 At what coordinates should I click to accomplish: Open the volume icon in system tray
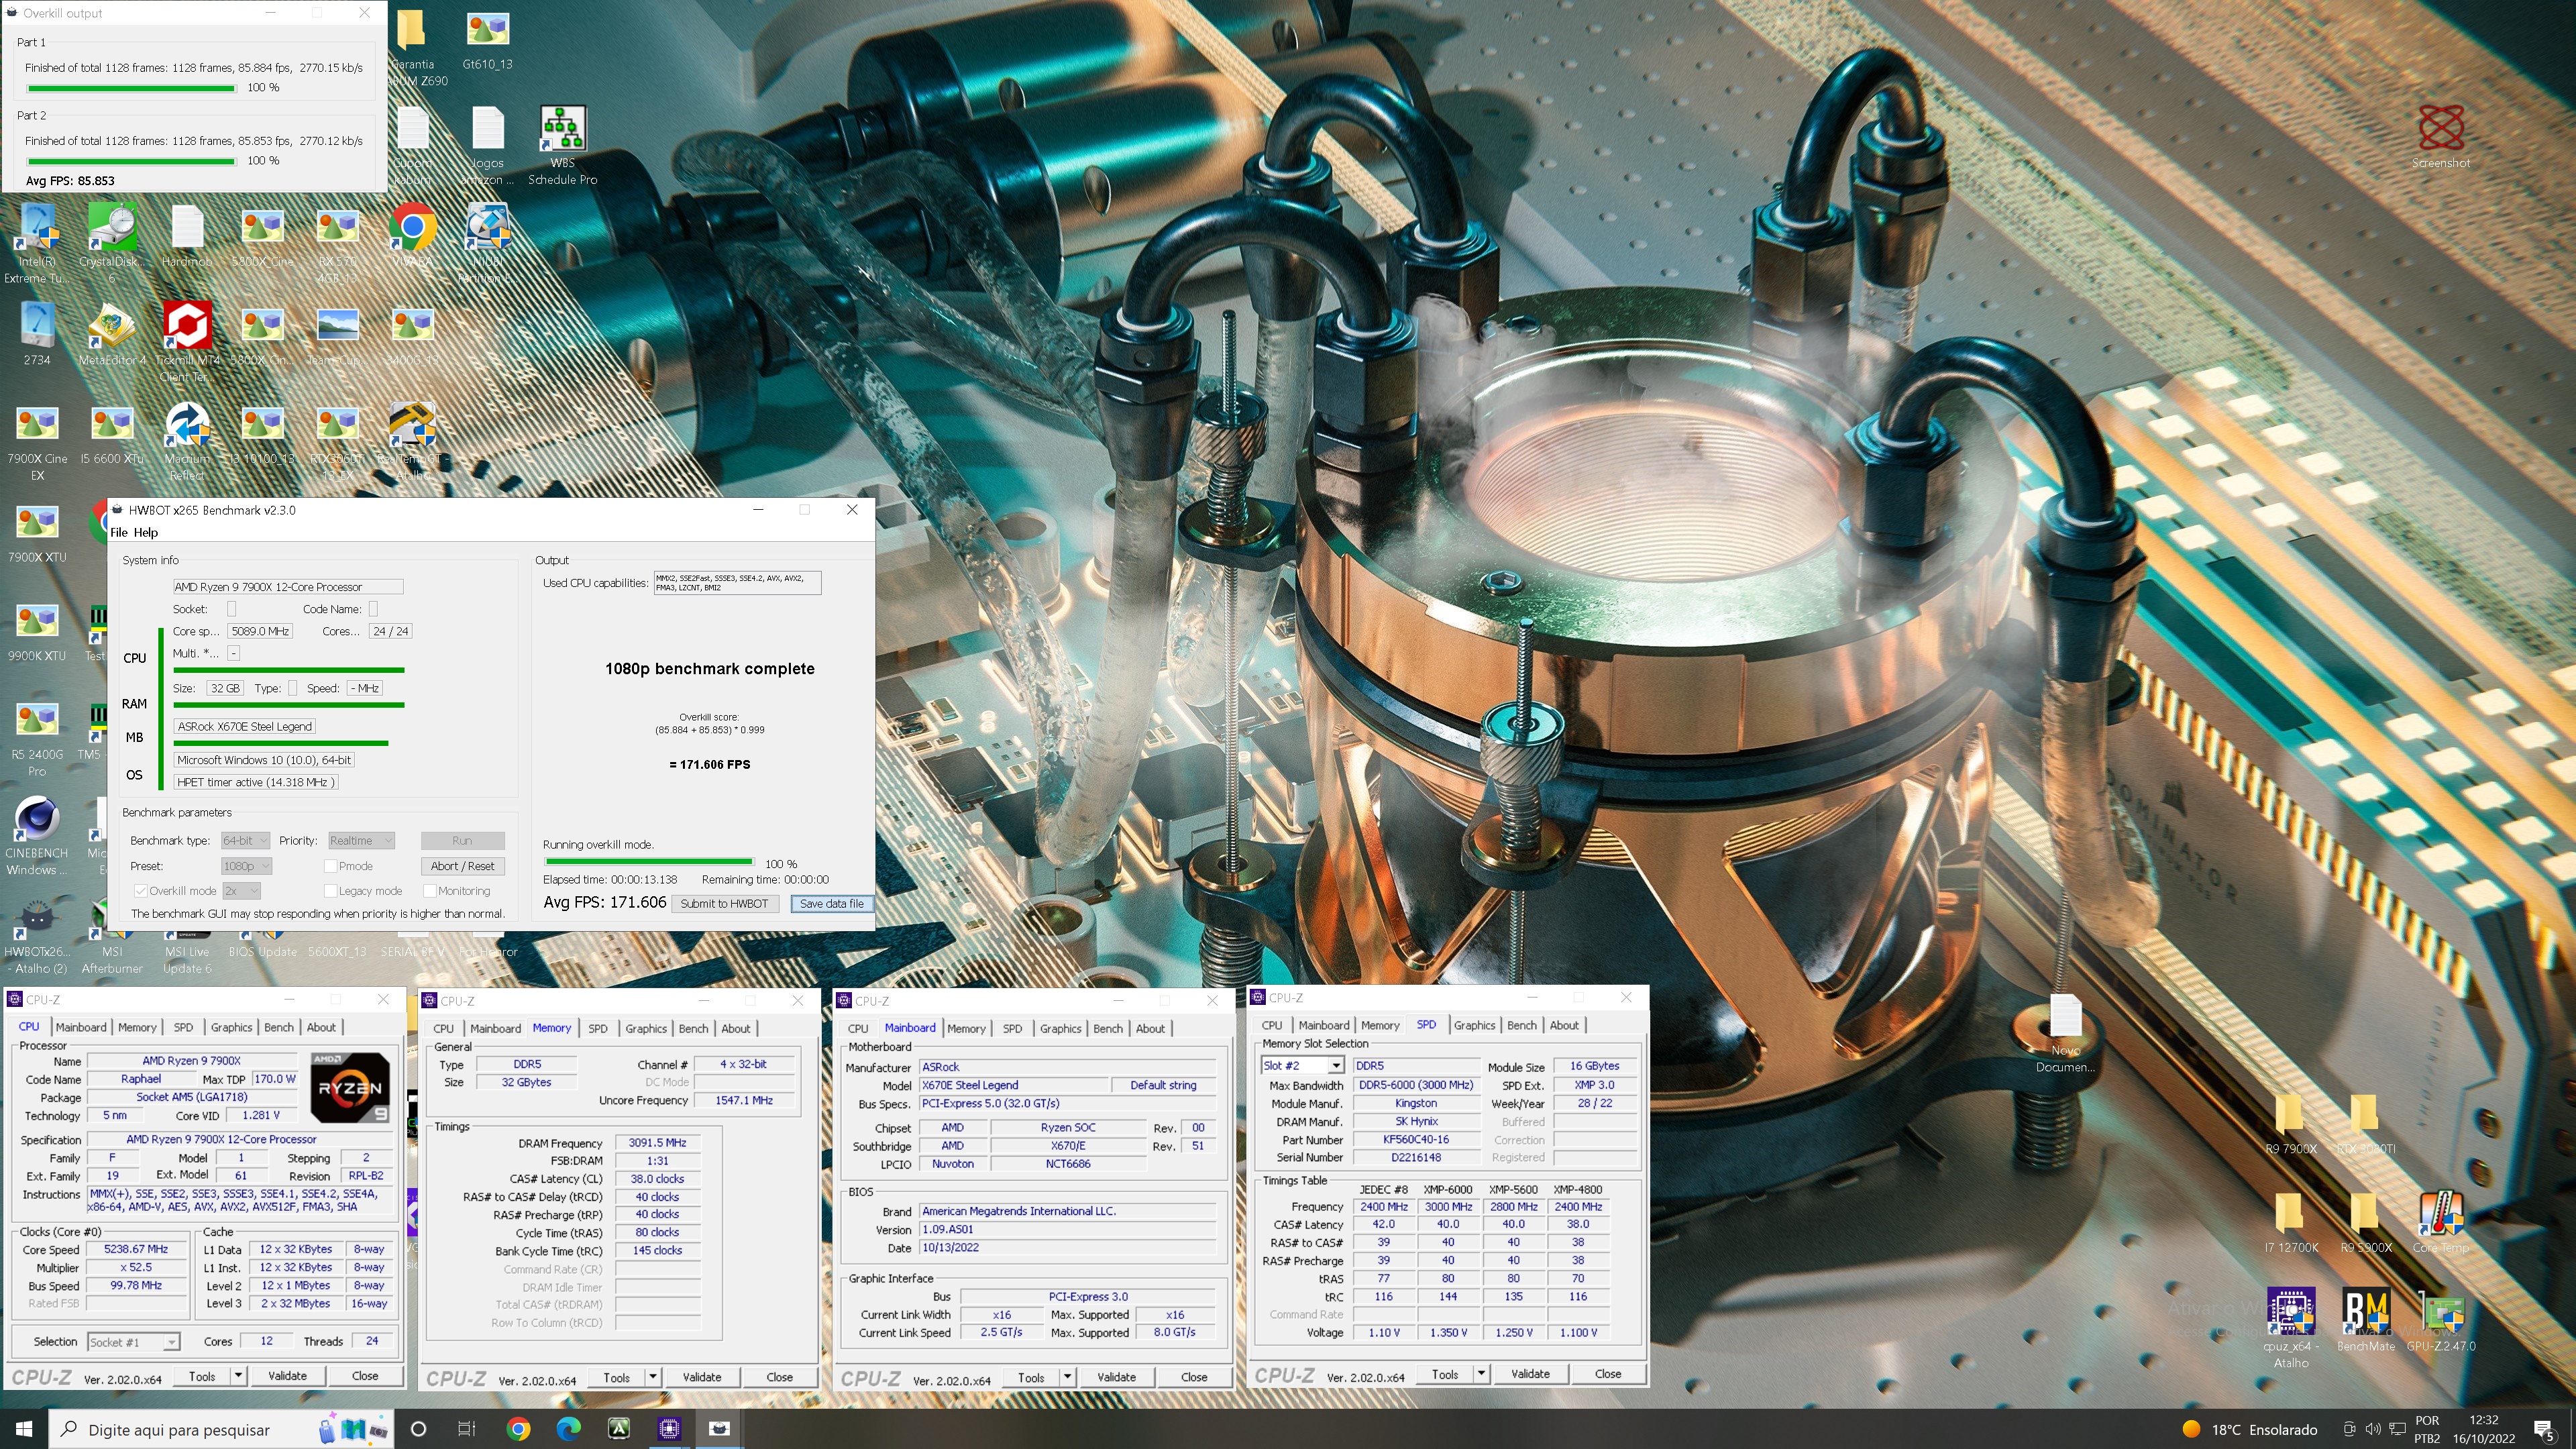tap(2372, 1429)
